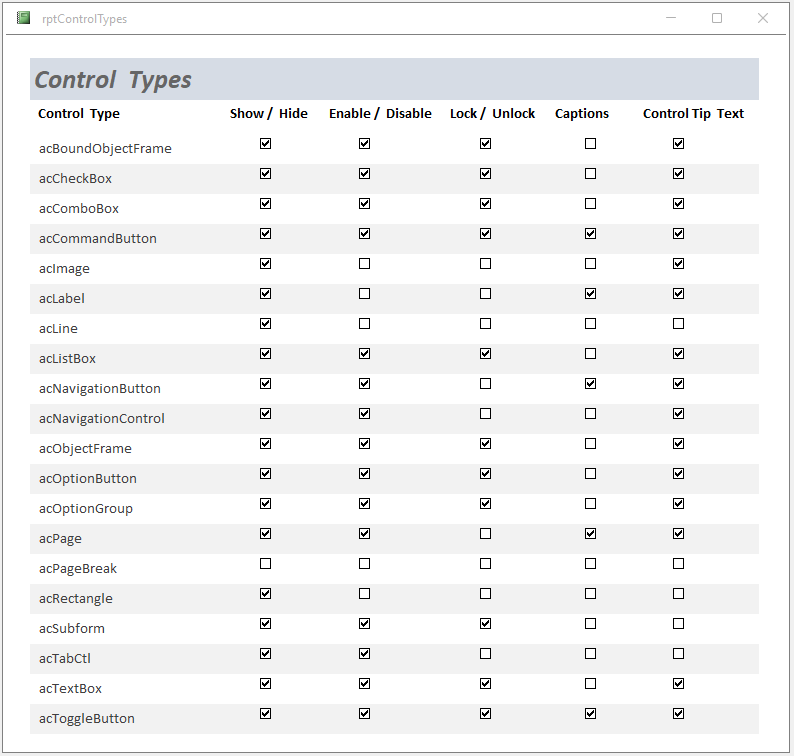This screenshot has height=756, width=794.
Task: Toggle Enable/Disable checkbox for acNavigationControl
Action: (364, 413)
